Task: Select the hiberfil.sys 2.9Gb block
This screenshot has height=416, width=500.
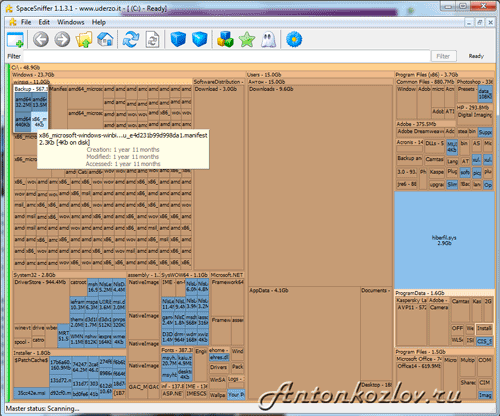Action: click(x=444, y=240)
